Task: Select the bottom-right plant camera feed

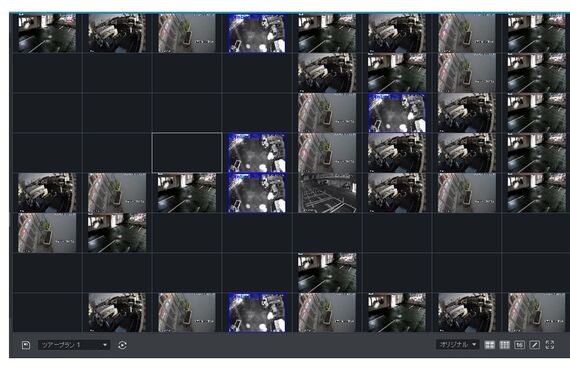Action: [x=537, y=313]
